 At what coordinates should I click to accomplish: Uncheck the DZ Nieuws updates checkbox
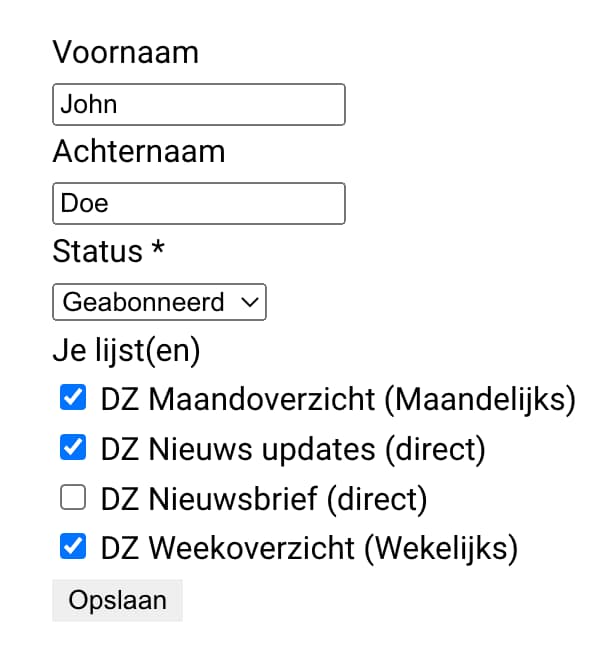[73, 448]
